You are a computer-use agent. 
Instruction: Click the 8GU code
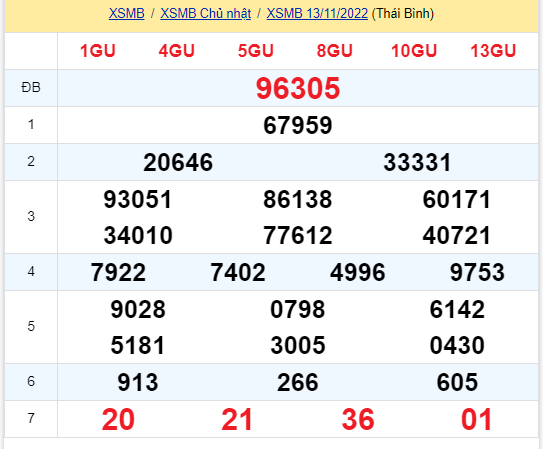[x=335, y=51]
